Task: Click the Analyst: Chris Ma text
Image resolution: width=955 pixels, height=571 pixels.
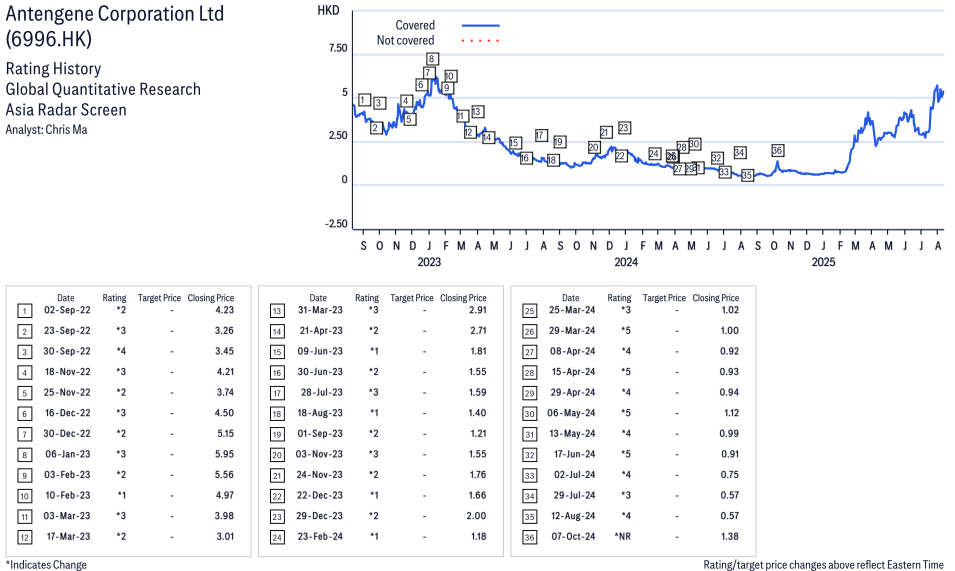Action: 46,130
